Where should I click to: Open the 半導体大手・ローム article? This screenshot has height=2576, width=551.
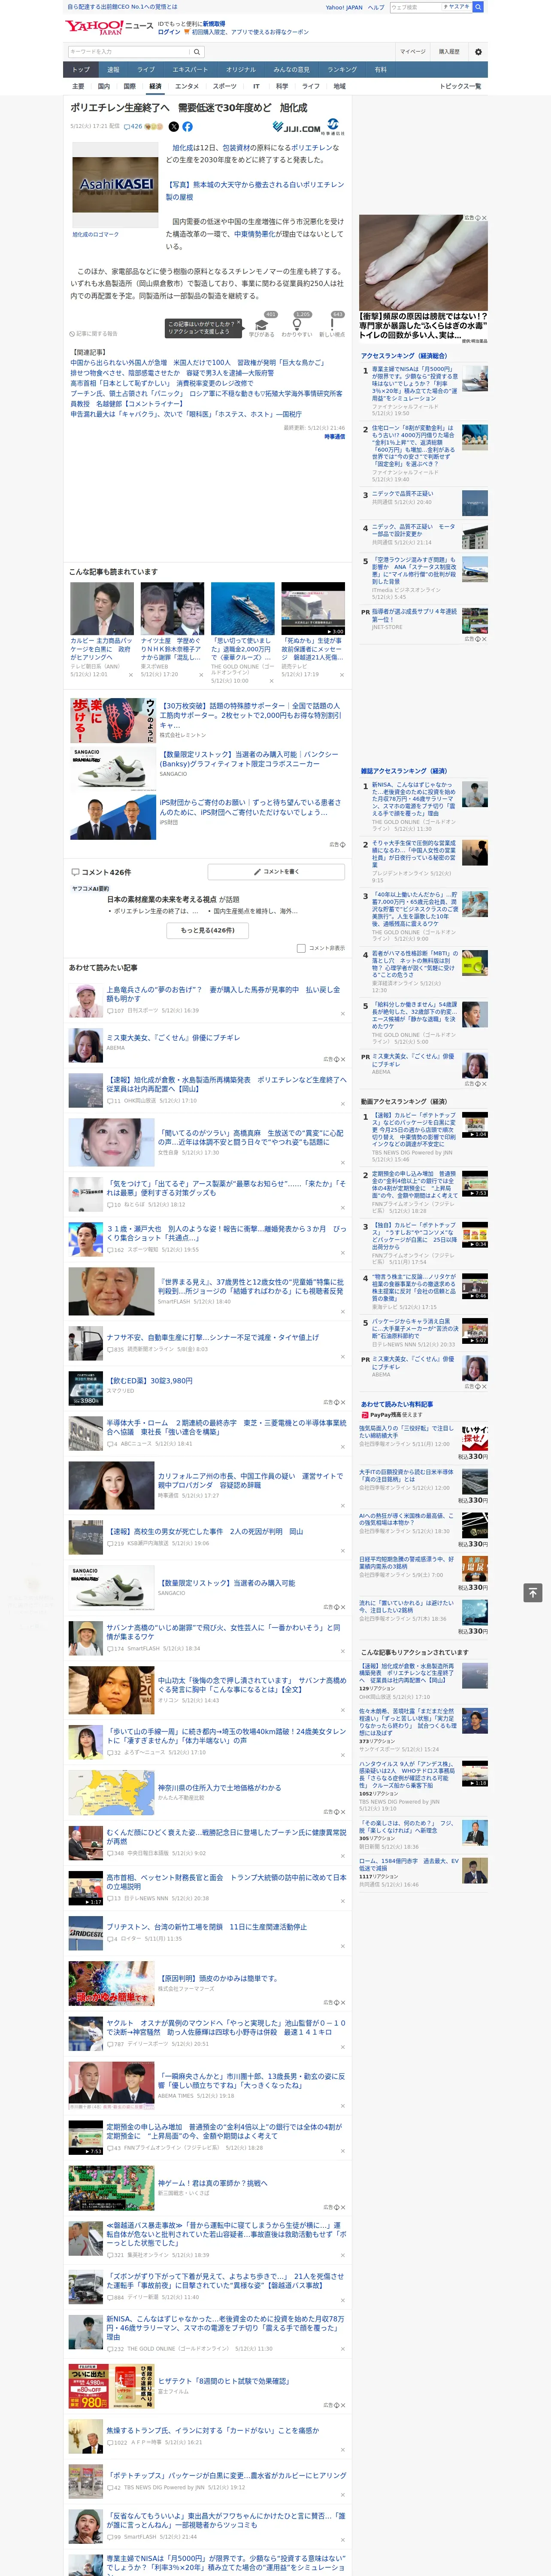226,1427
